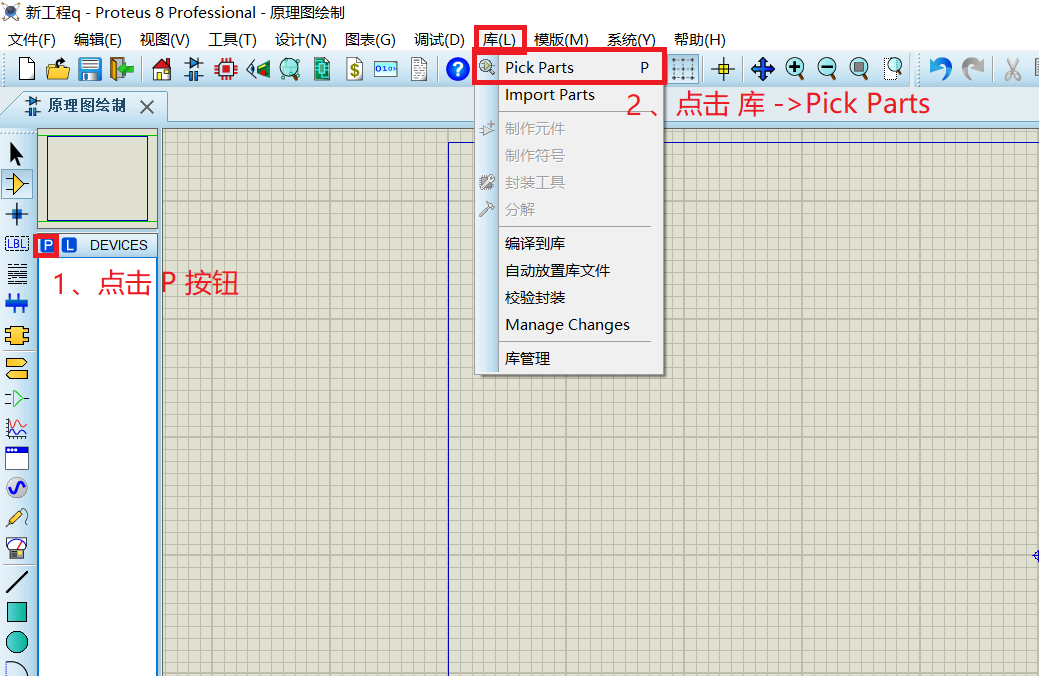Viewport: 1039px width, 676px height.
Task: Open Project Notes document icon
Action: 419,68
